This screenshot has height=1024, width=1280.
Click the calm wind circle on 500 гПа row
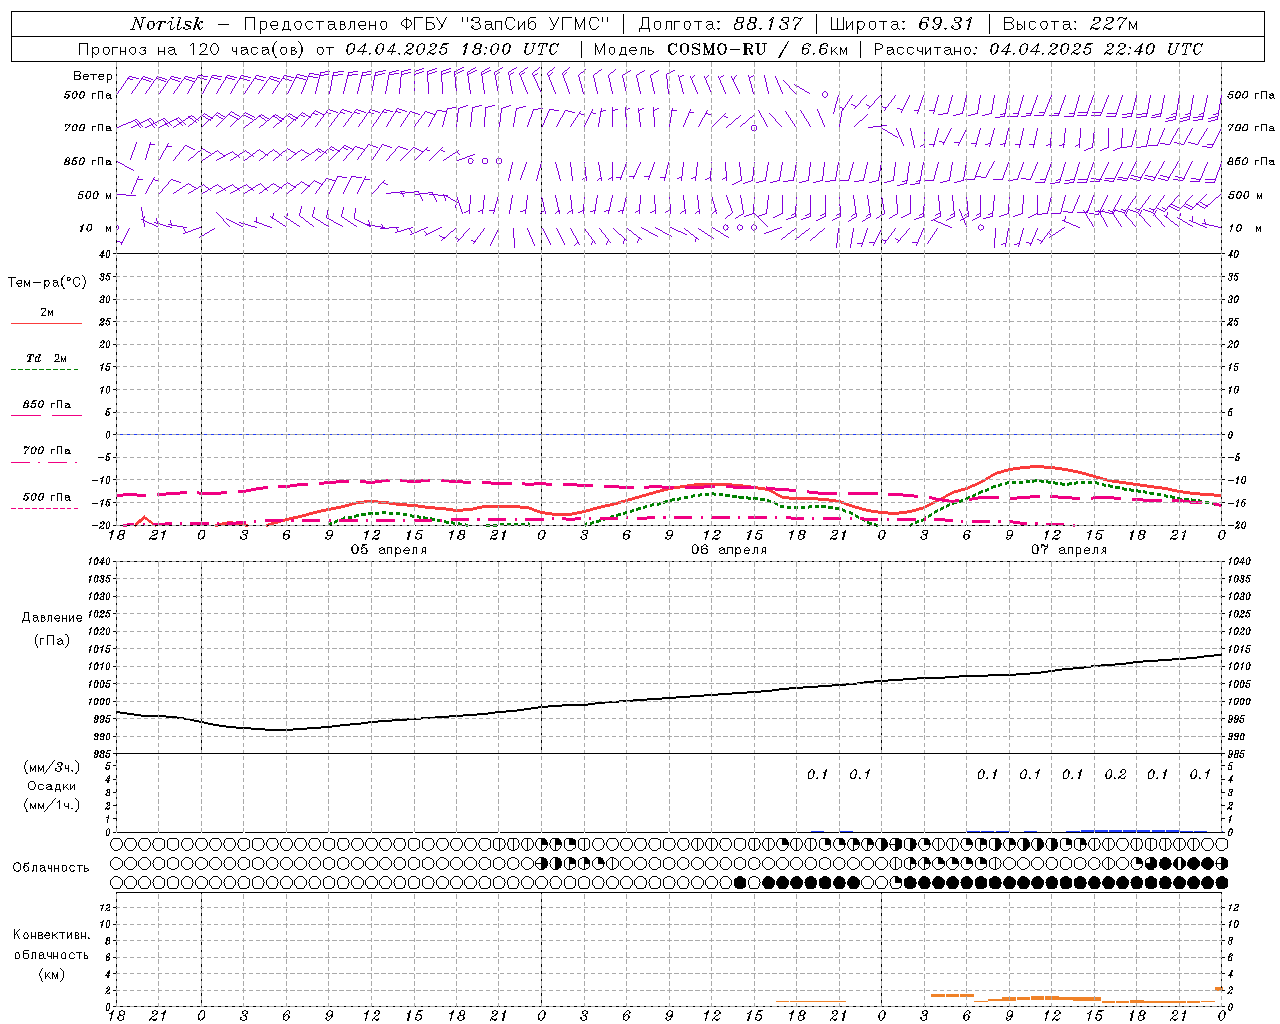[x=825, y=94]
